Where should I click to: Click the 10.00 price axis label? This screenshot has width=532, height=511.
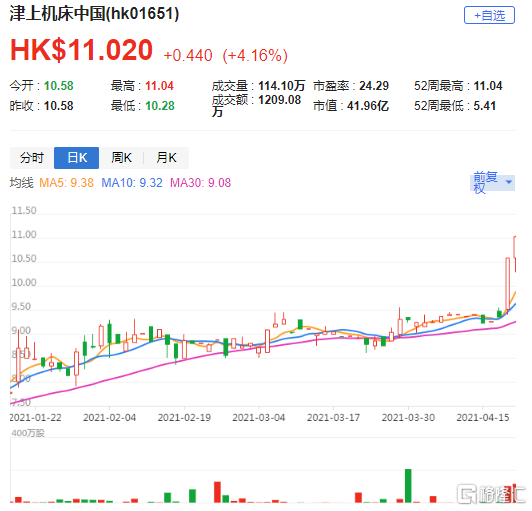tap(24, 282)
